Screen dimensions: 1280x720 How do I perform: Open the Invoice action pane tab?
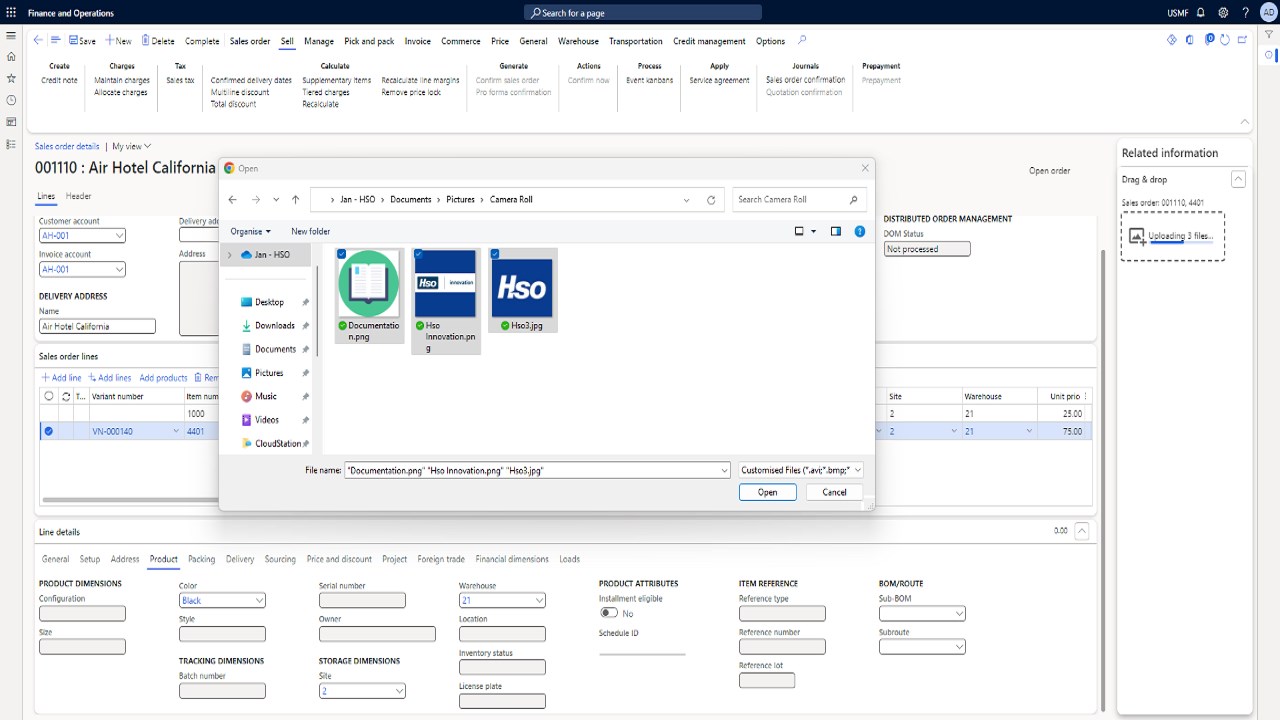(x=417, y=41)
